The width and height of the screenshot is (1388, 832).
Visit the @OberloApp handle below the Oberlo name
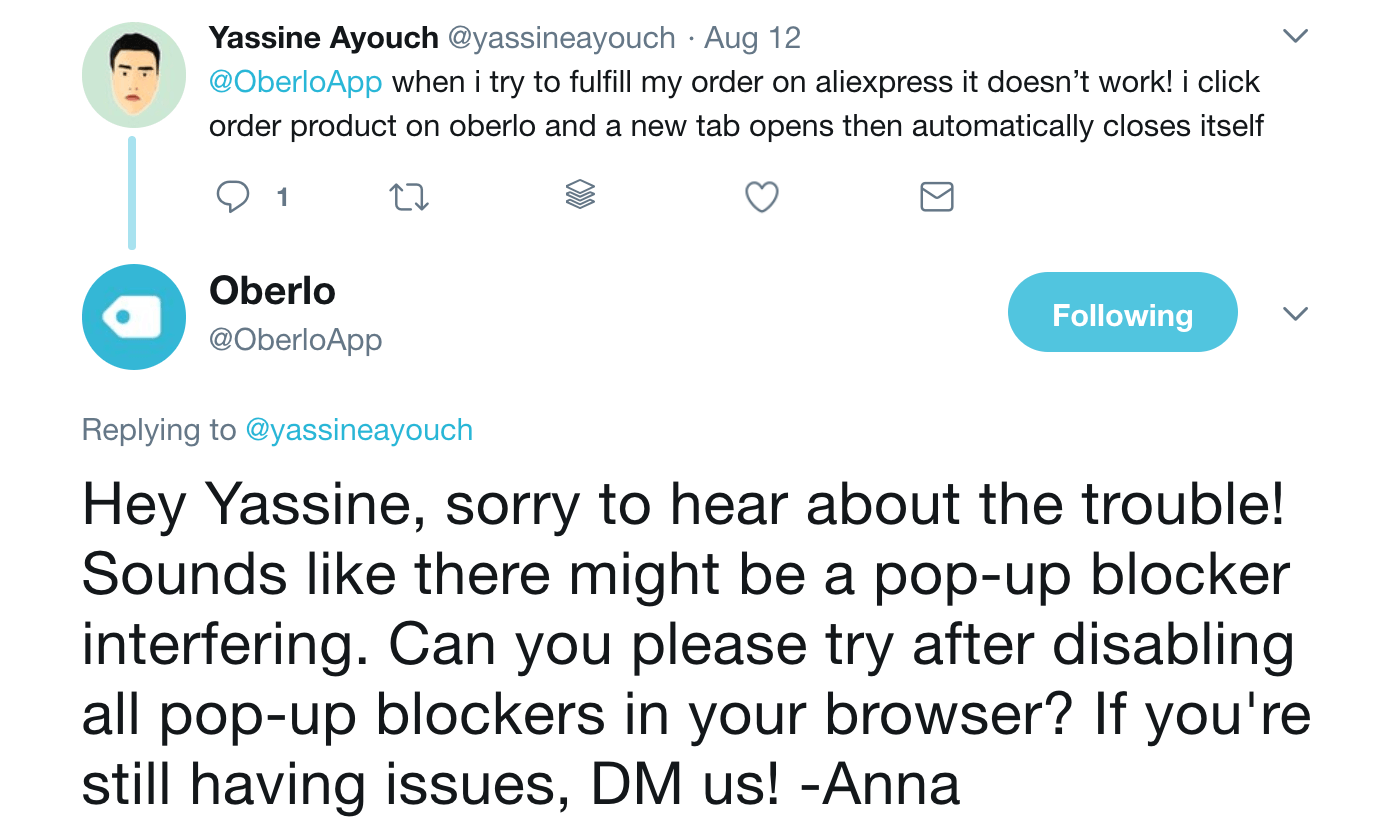(295, 340)
